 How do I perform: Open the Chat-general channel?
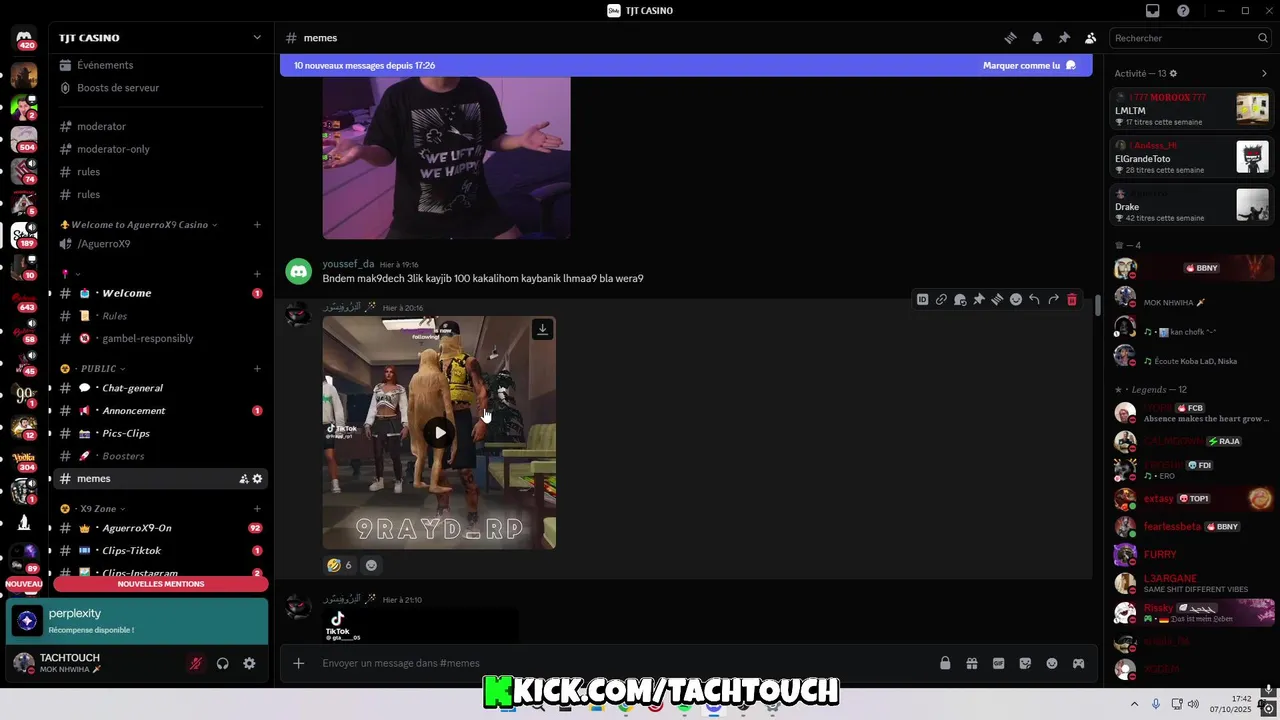(x=160, y=388)
